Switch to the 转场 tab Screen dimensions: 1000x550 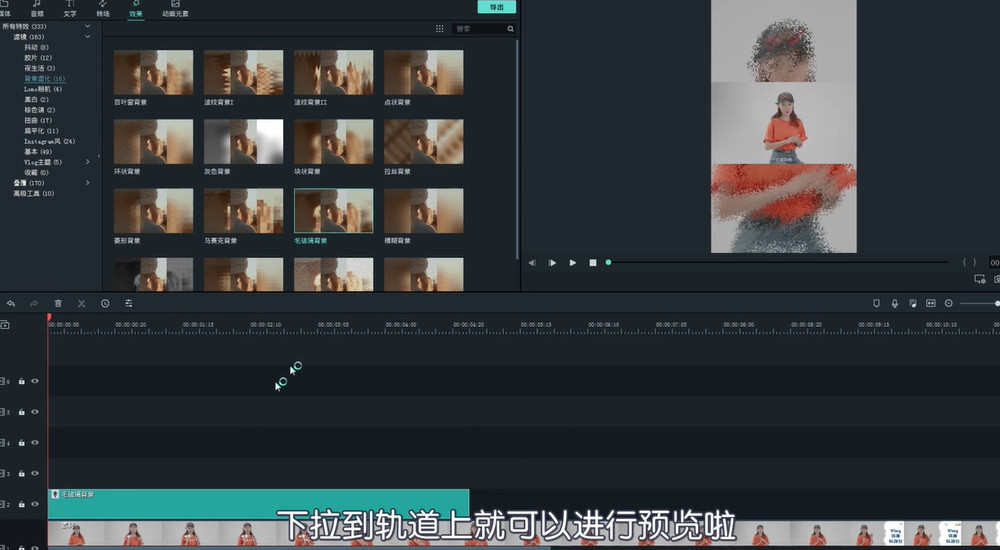103,10
